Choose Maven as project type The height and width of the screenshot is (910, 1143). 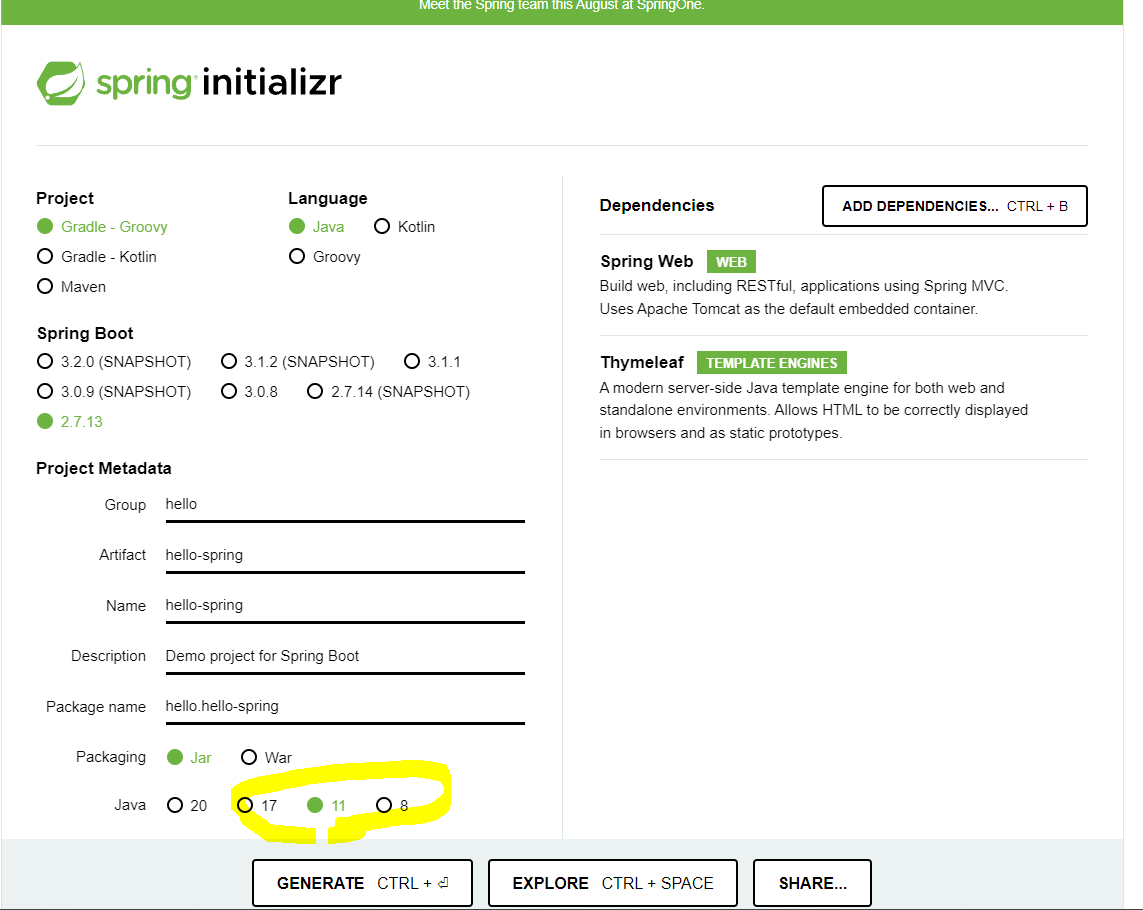pyautogui.click(x=71, y=287)
